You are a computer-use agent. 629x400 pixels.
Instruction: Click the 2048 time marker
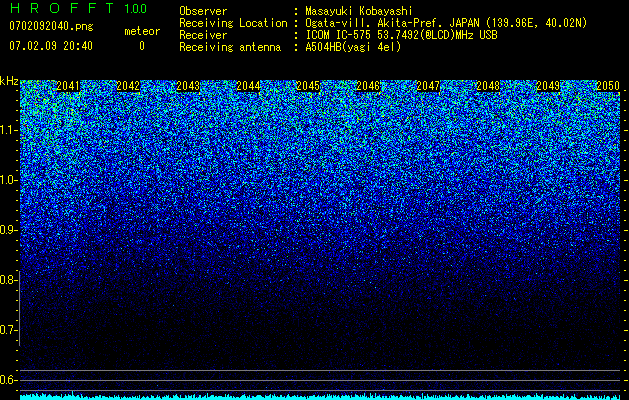(488, 86)
